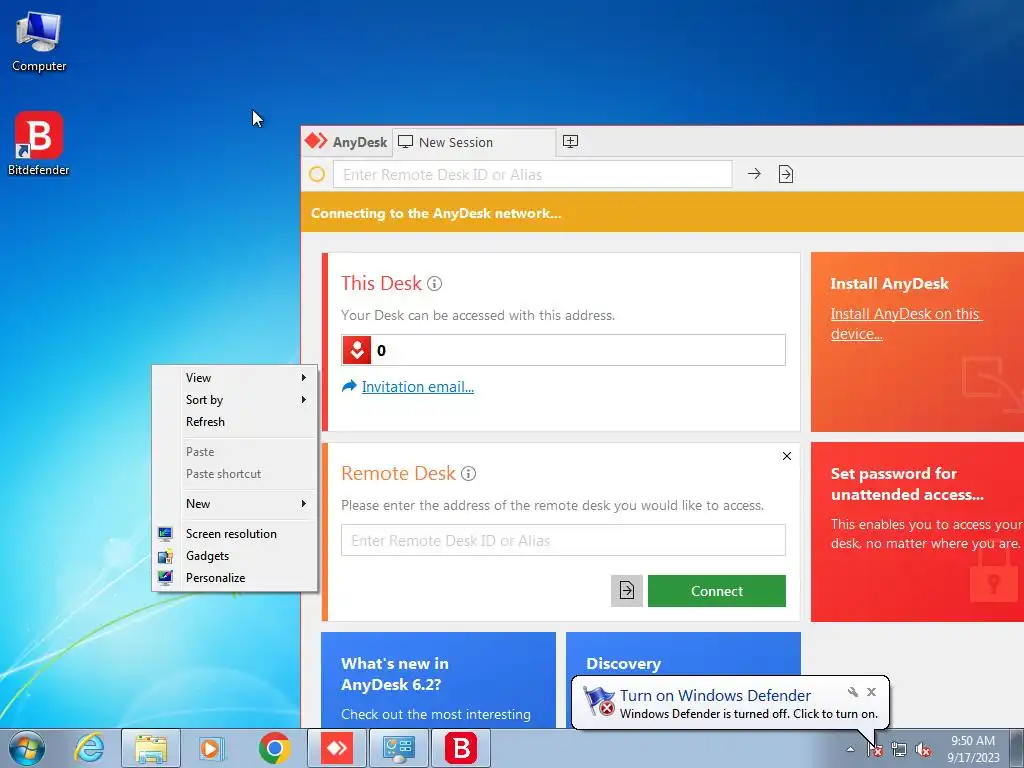Open the Invitation email link
Viewport: 1024px width, 768px height.
(418, 387)
